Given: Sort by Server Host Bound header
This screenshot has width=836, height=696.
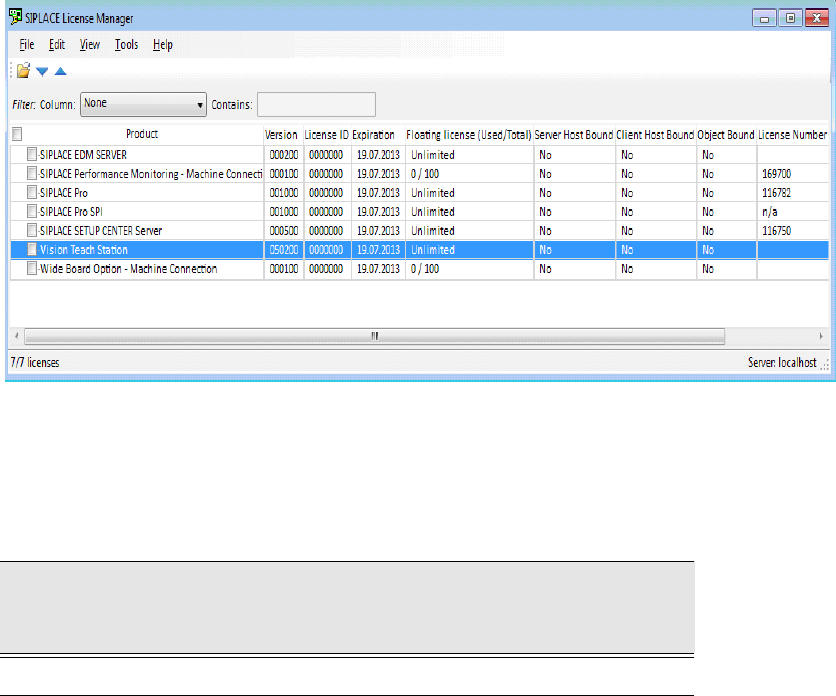Looking at the screenshot, I should (x=574, y=135).
